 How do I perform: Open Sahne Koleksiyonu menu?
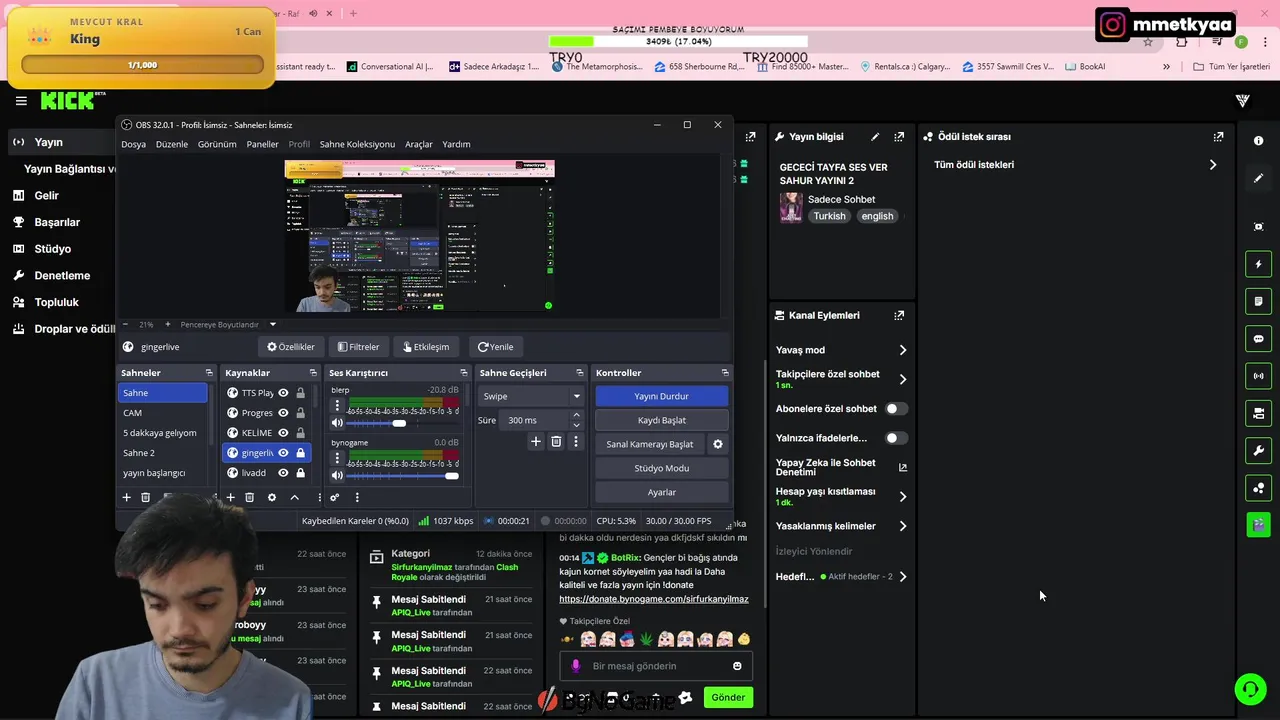[357, 144]
